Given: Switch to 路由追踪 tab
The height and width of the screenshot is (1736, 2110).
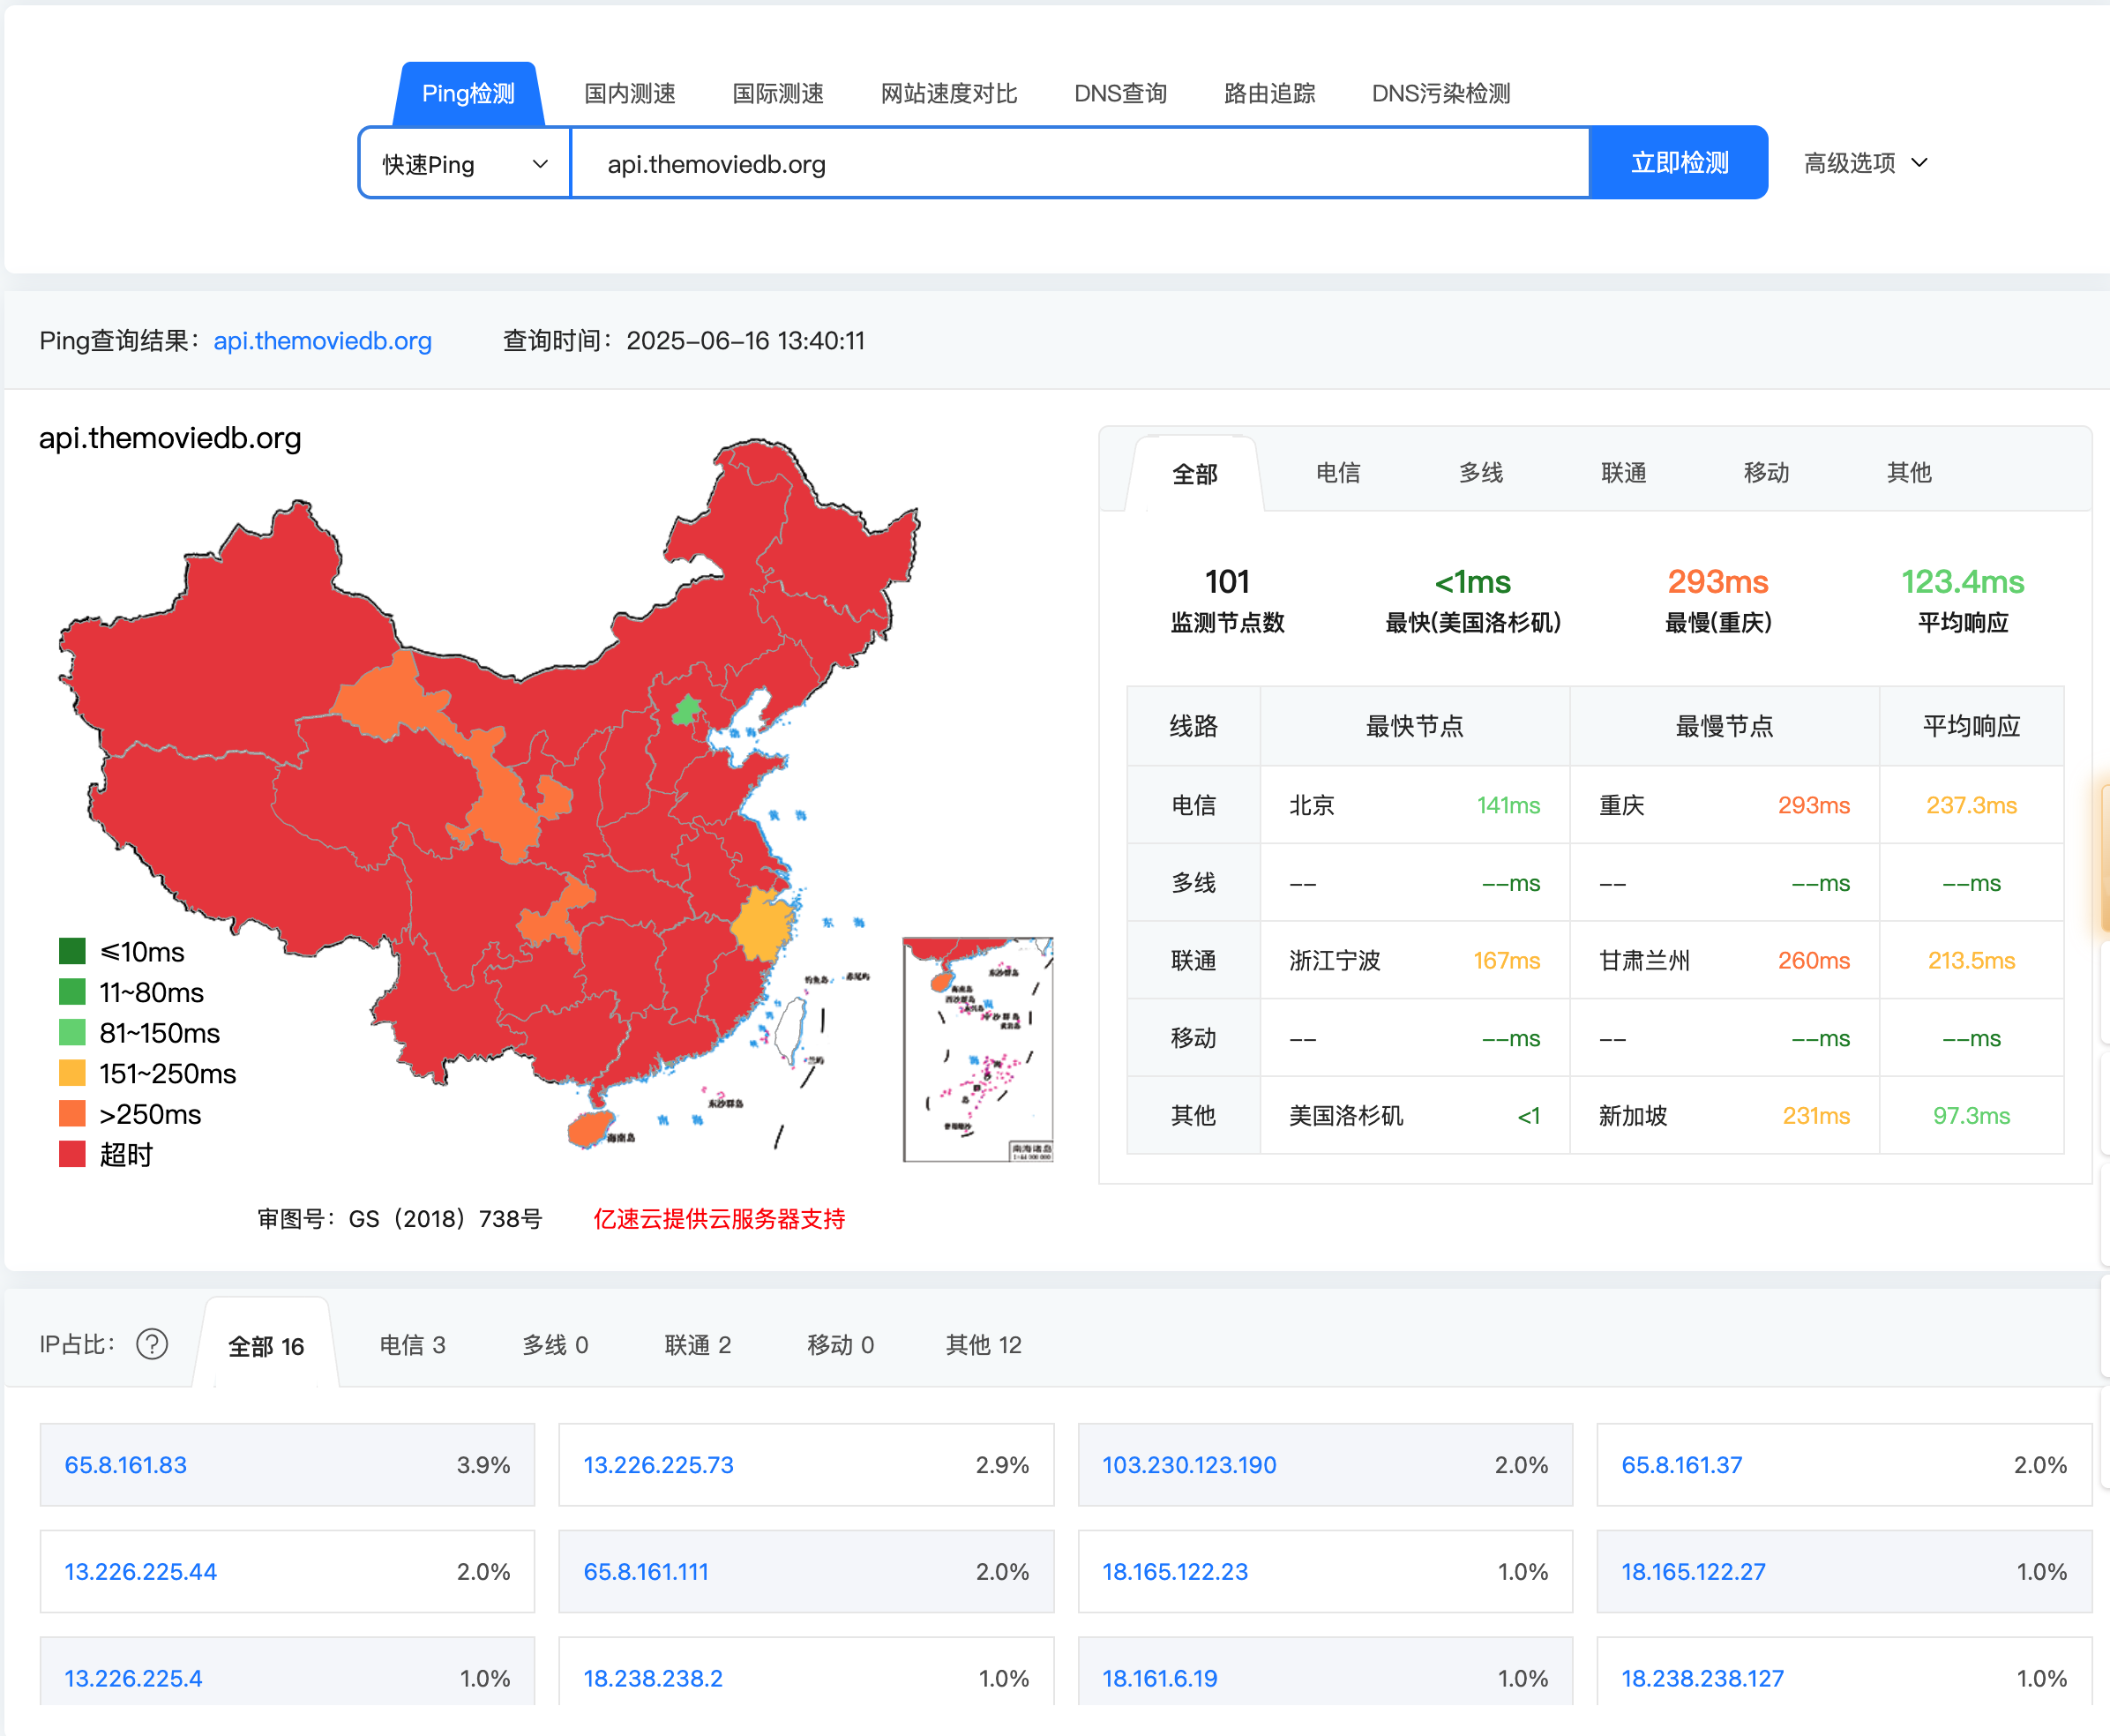Looking at the screenshot, I should tap(1269, 94).
